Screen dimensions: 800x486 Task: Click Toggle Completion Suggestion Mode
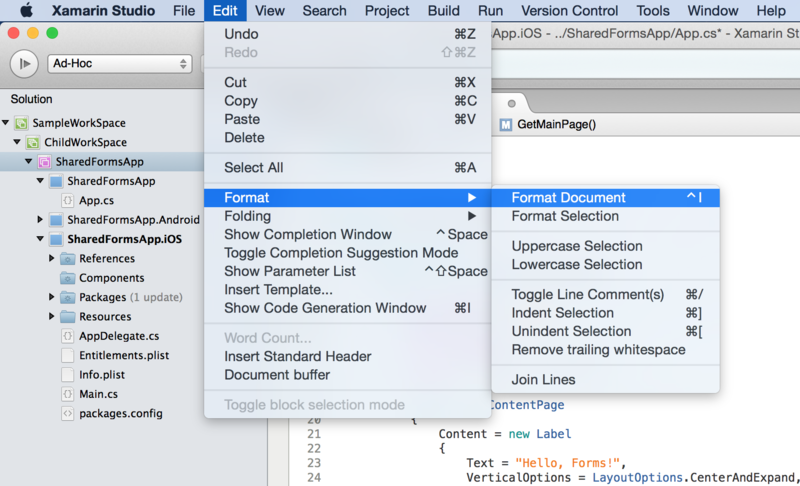(341, 253)
